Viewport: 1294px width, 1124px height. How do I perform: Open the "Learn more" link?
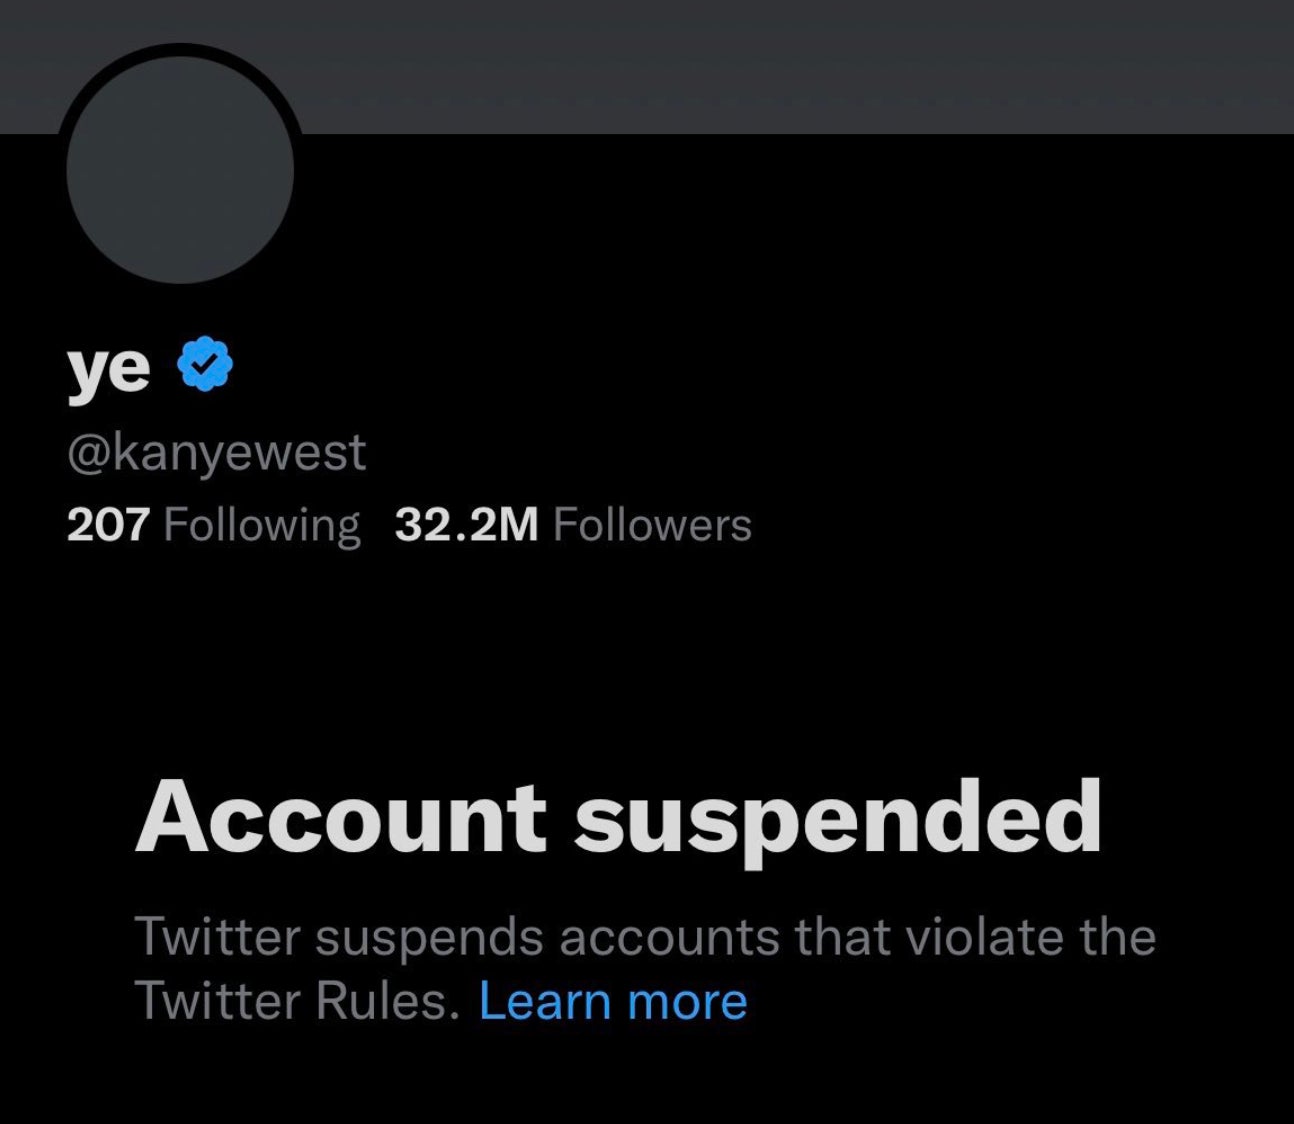click(x=613, y=1000)
